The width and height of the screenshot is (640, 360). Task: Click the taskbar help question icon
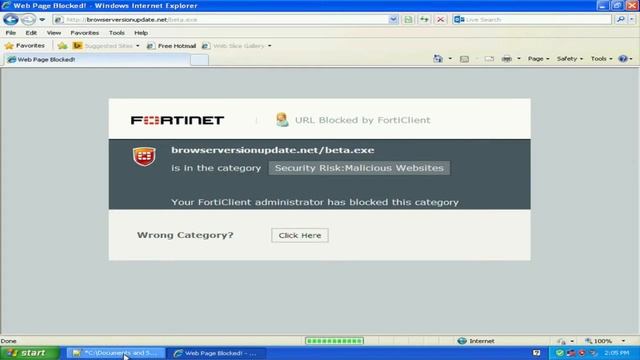536,353
